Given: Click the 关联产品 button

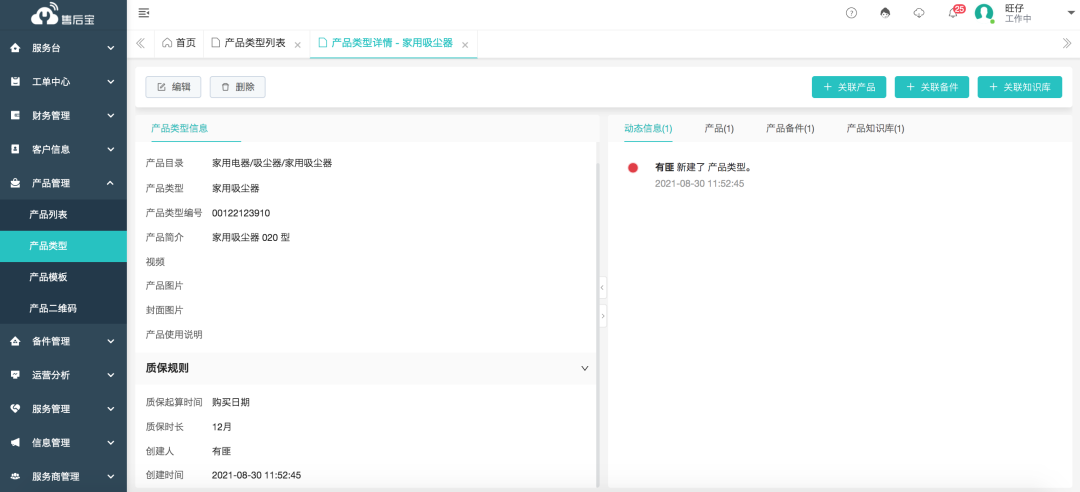Looking at the screenshot, I should click(x=849, y=87).
